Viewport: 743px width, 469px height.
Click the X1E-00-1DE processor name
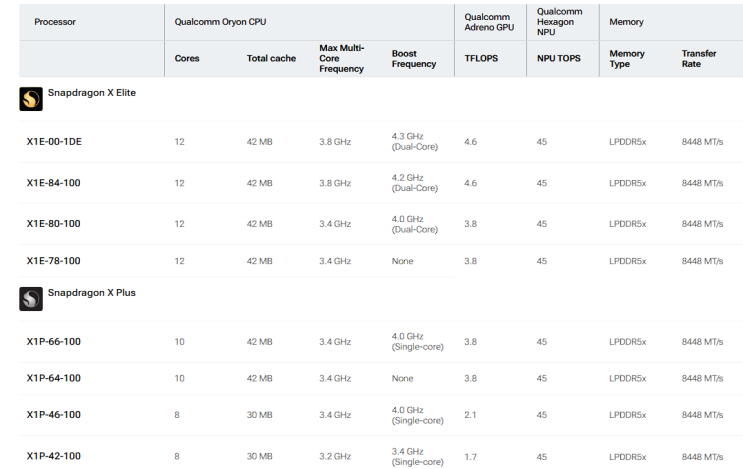(54, 142)
